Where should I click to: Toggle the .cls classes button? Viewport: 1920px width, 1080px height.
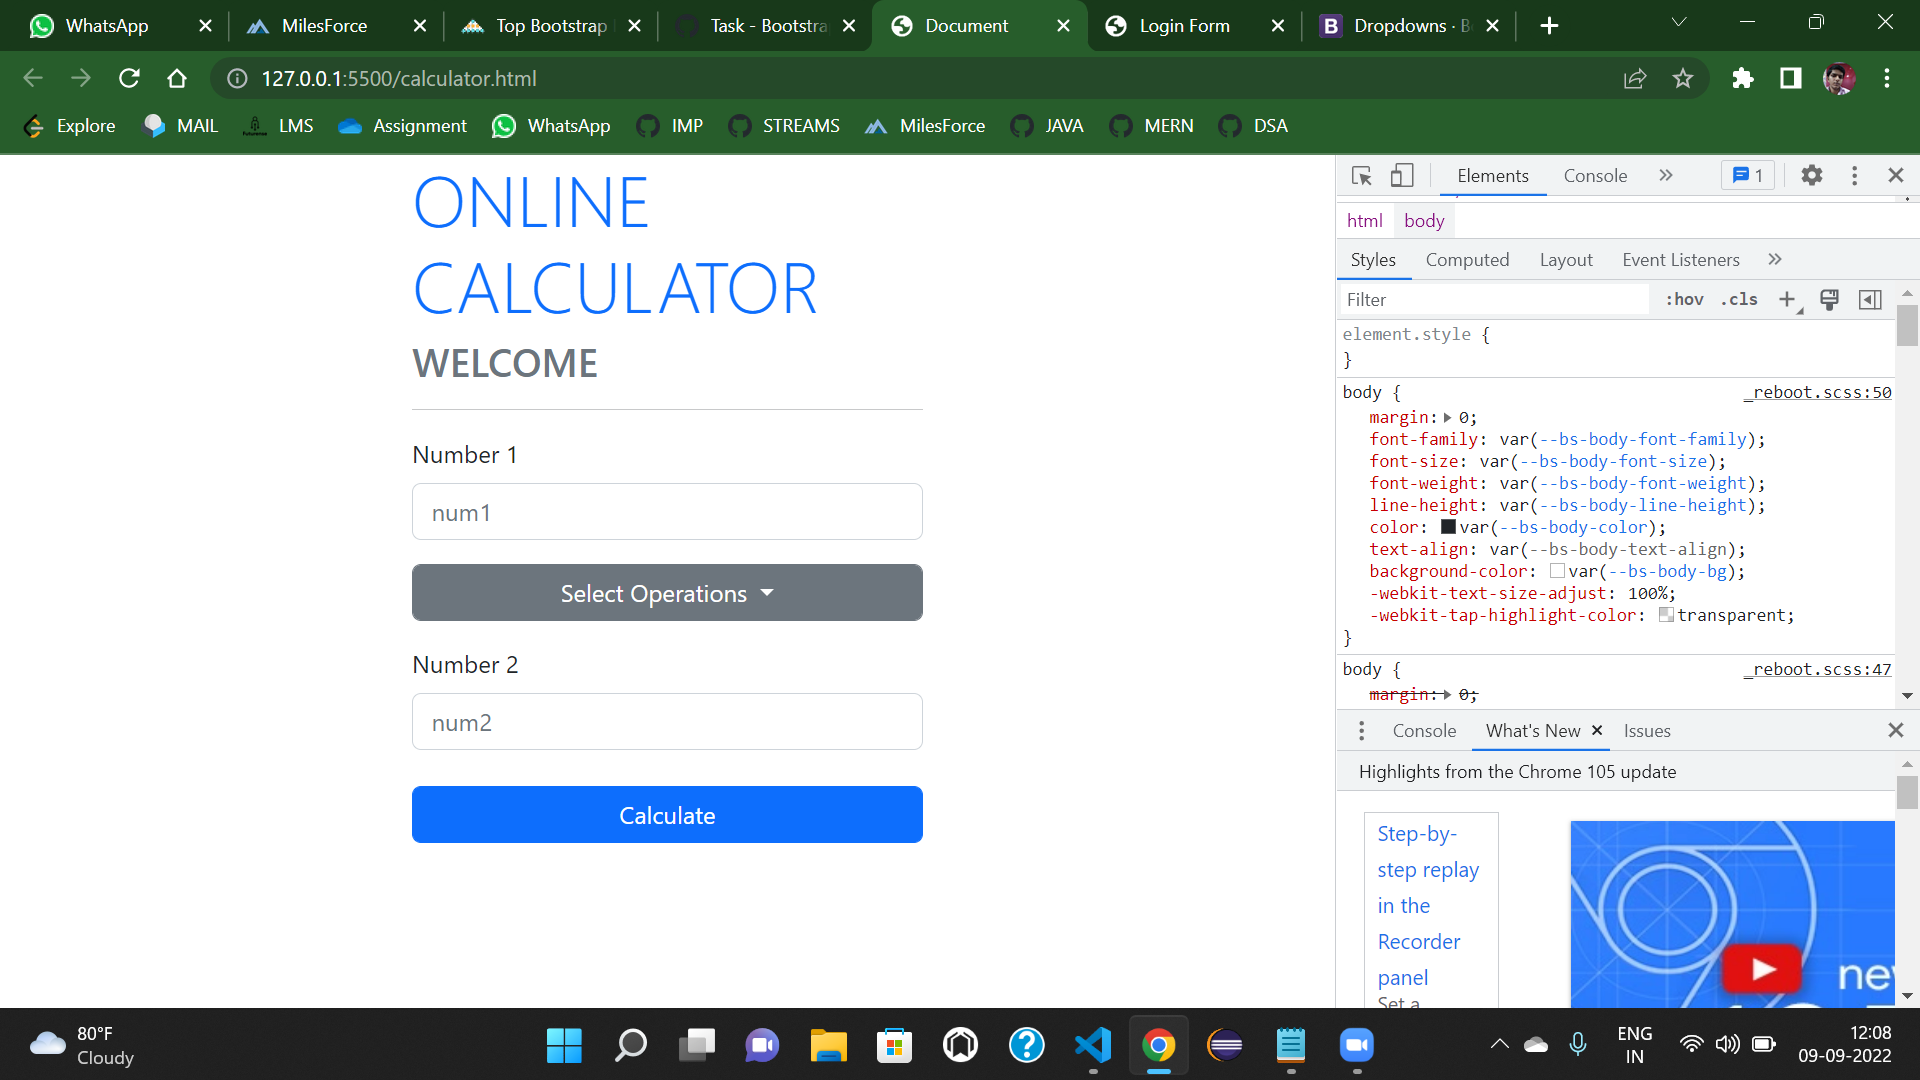[x=1739, y=299]
